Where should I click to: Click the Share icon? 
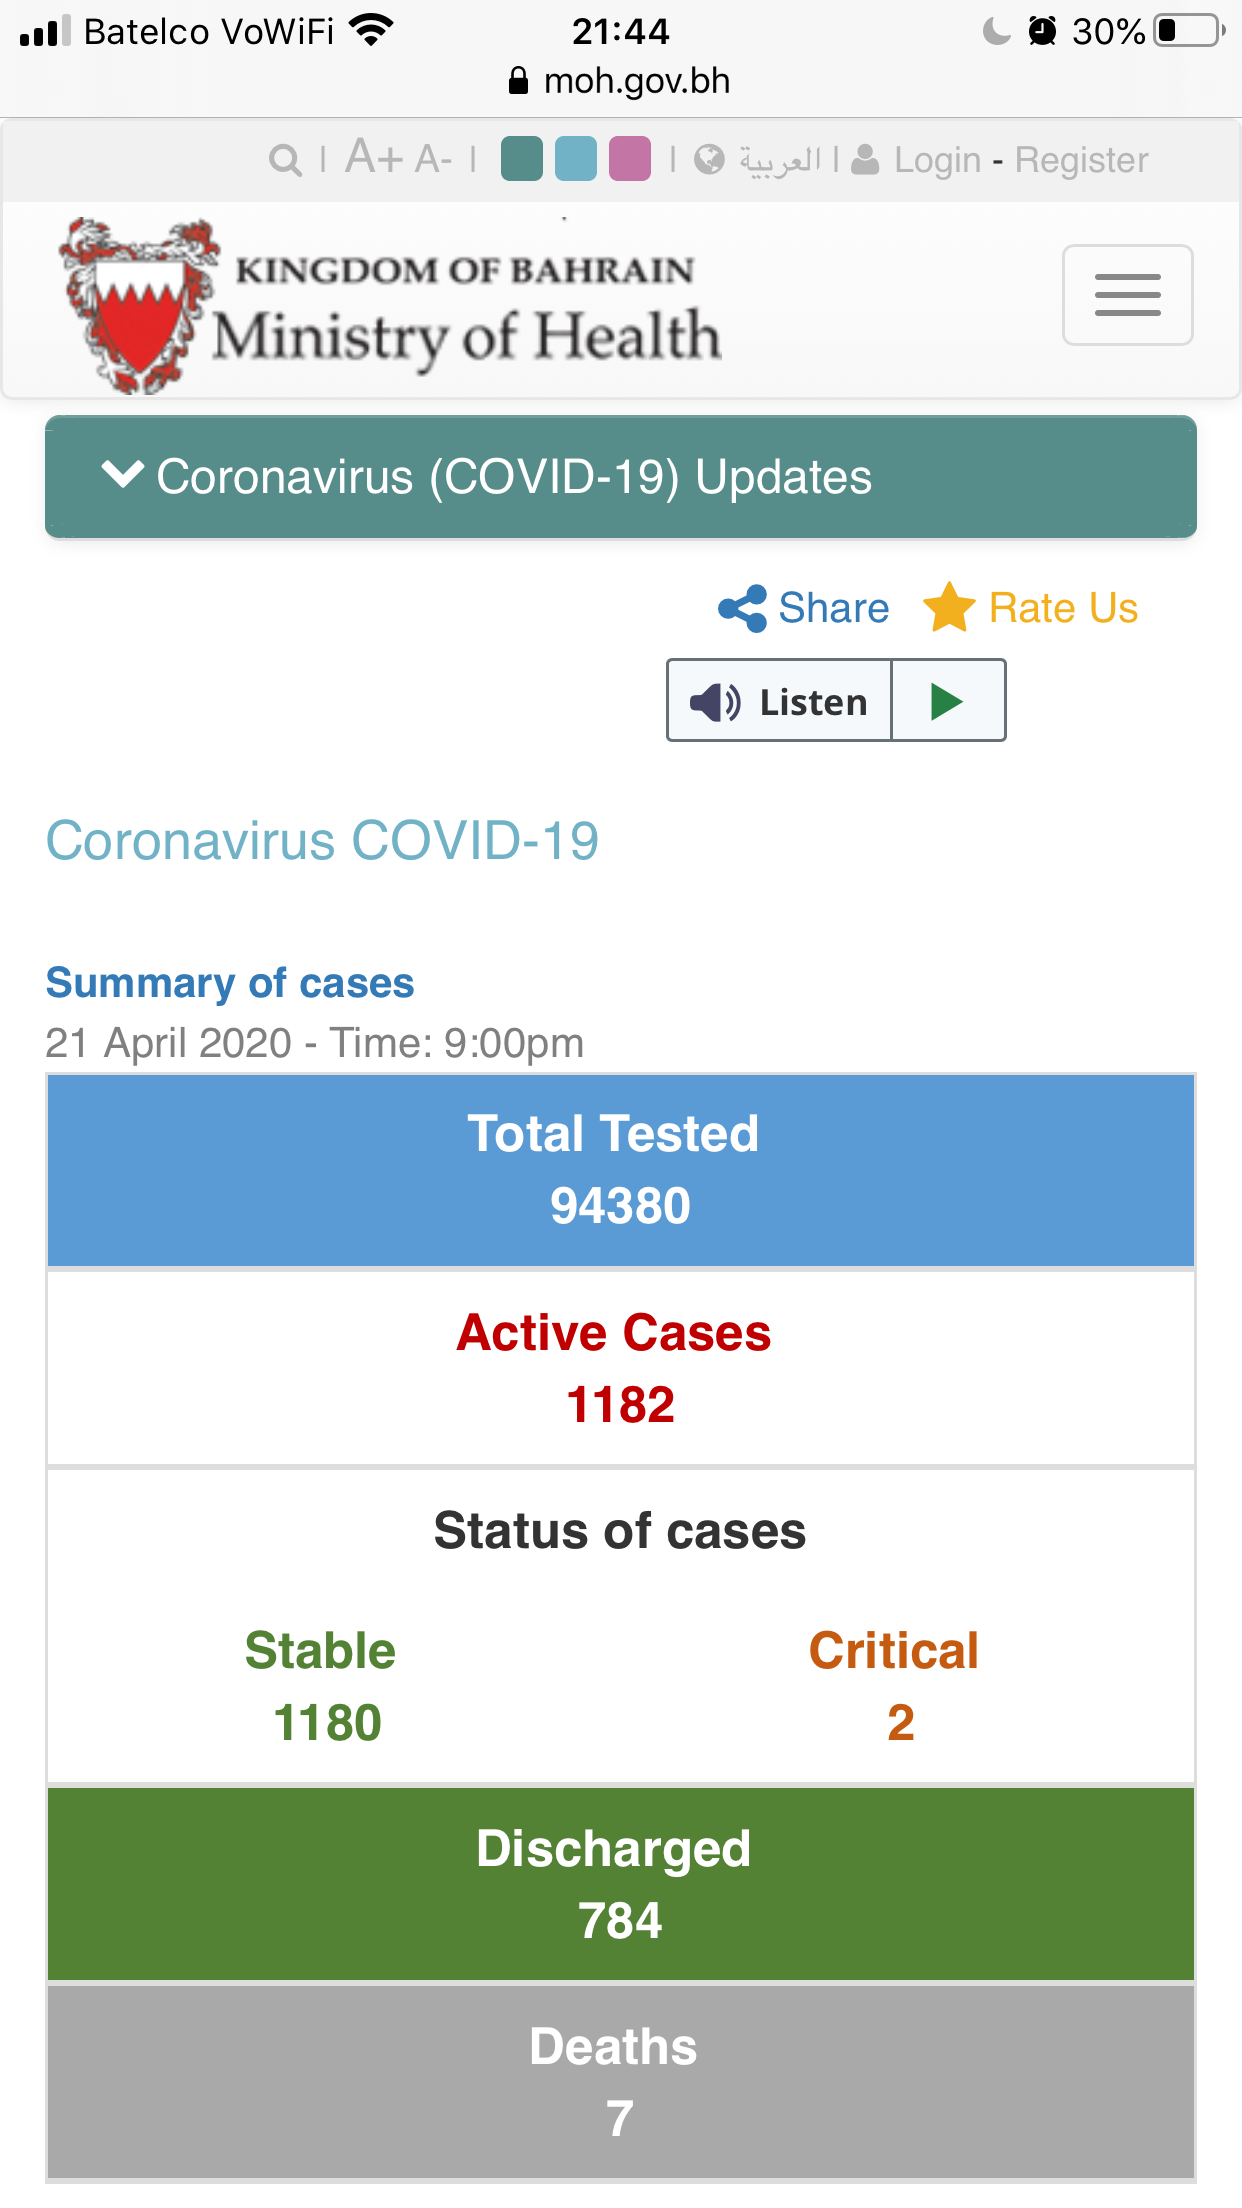742,608
